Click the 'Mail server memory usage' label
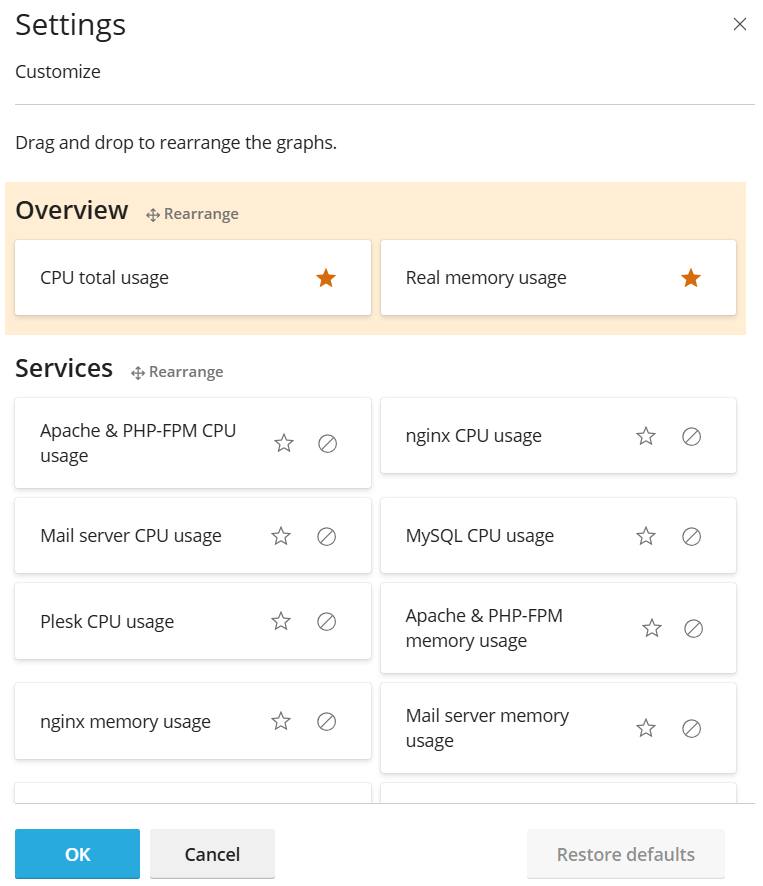The height and width of the screenshot is (886, 763). point(487,728)
